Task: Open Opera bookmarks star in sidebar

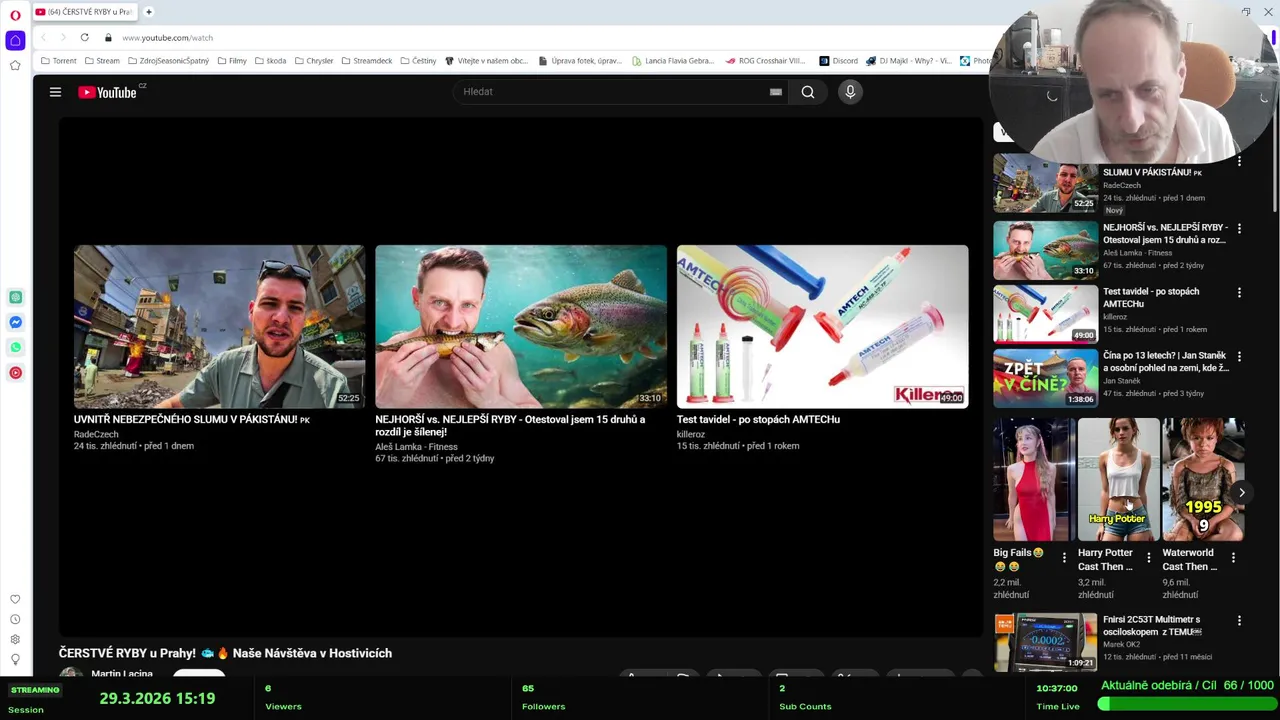Action: (15, 66)
